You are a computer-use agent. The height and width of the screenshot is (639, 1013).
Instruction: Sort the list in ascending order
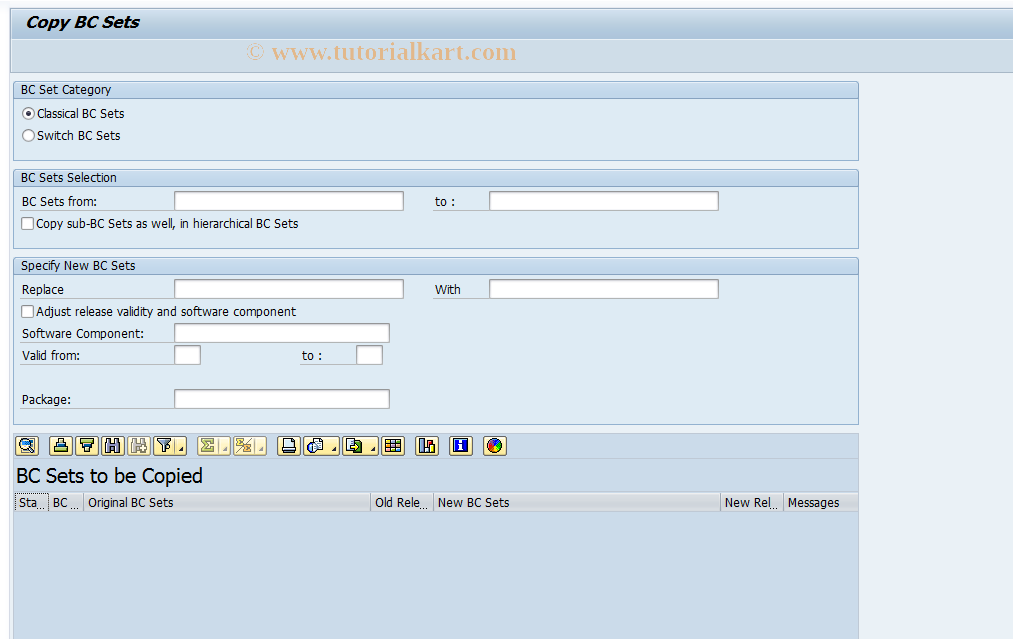coord(60,446)
